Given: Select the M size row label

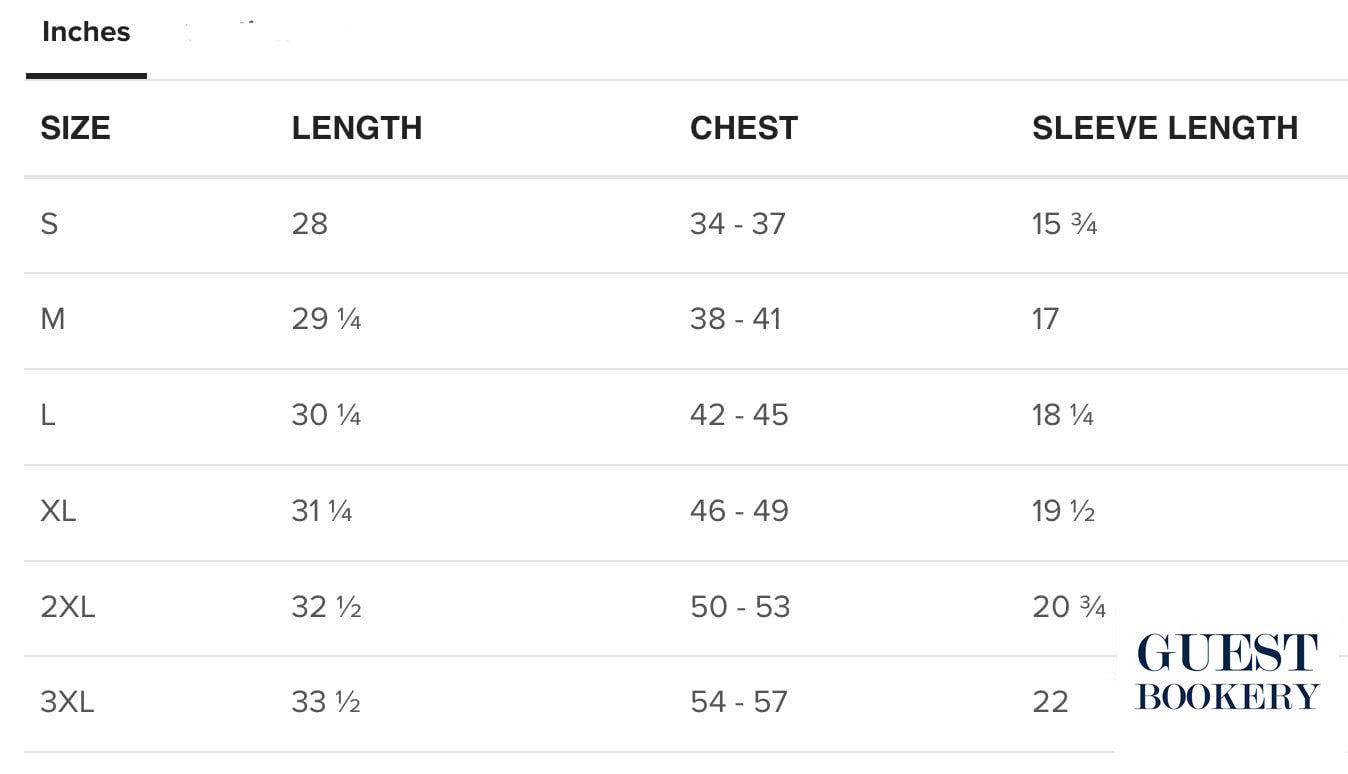Looking at the screenshot, I should click(x=53, y=320).
